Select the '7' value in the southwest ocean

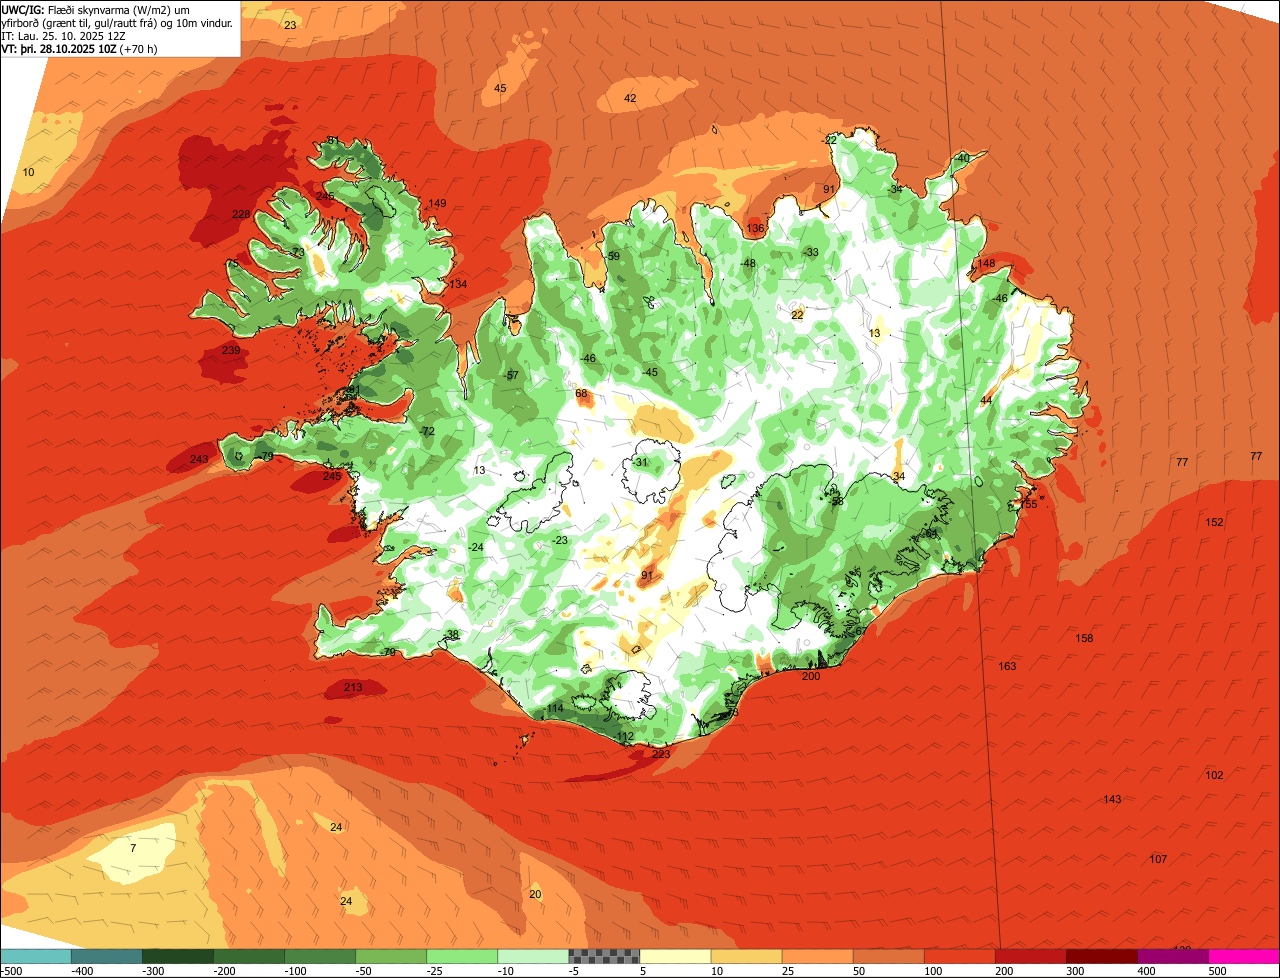(x=133, y=848)
